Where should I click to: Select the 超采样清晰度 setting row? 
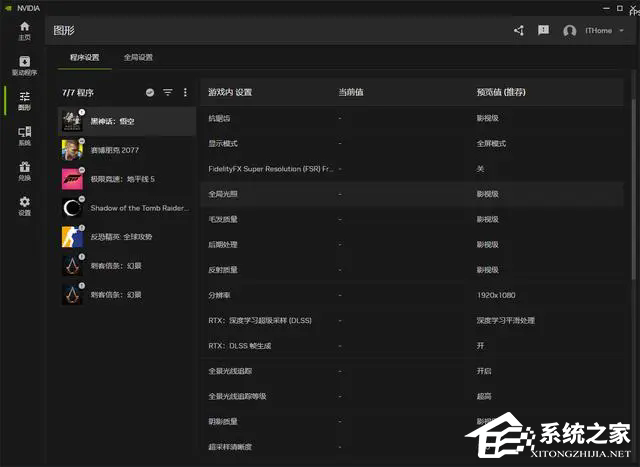[x=412, y=447]
